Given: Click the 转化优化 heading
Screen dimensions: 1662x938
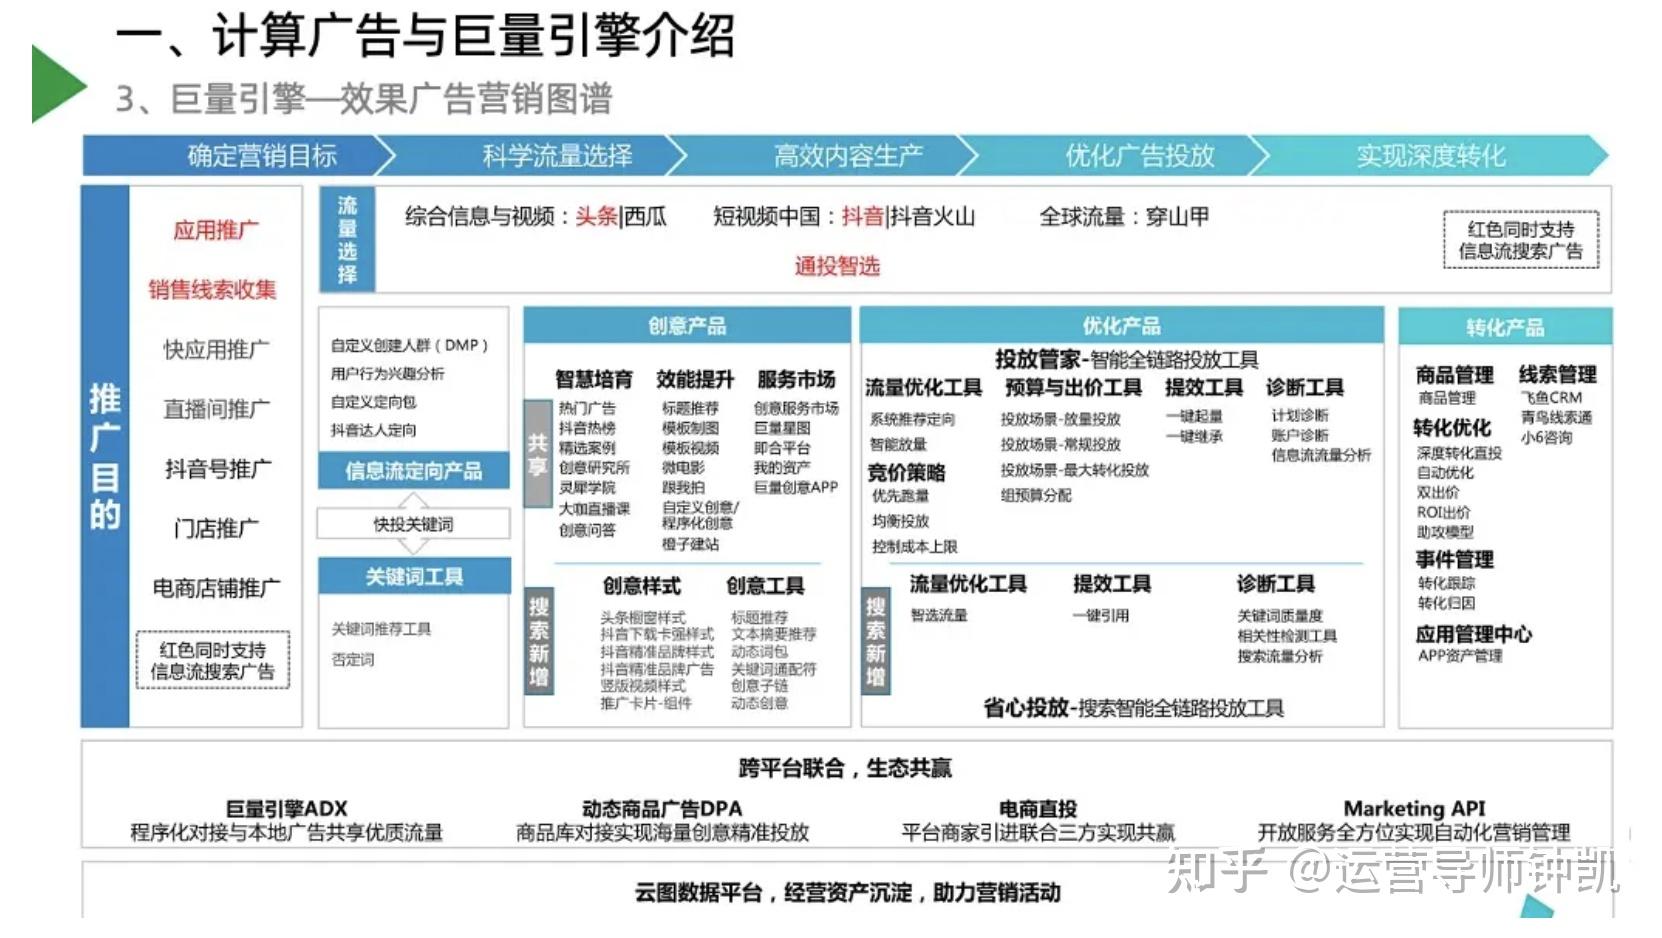Looking at the screenshot, I should tap(1452, 428).
